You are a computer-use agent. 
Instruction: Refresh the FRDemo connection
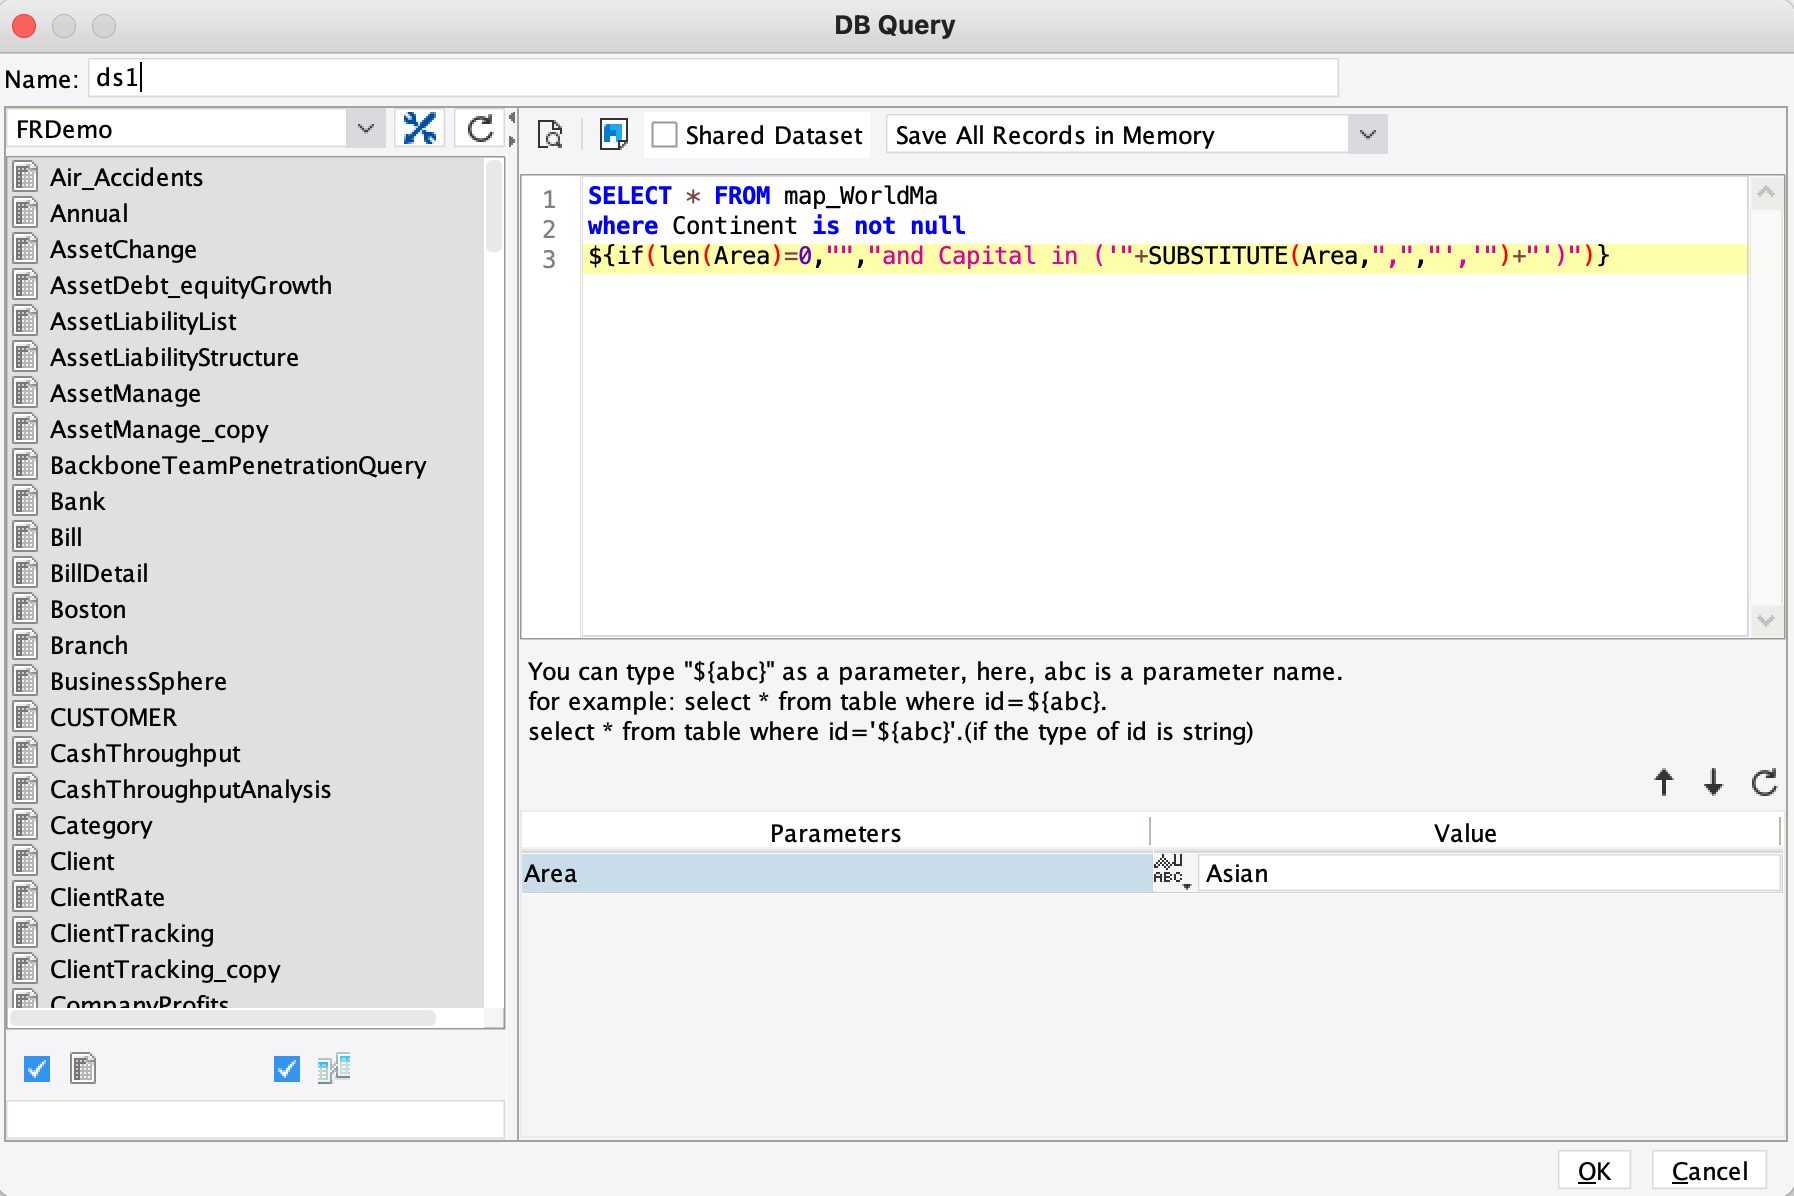(479, 128)
